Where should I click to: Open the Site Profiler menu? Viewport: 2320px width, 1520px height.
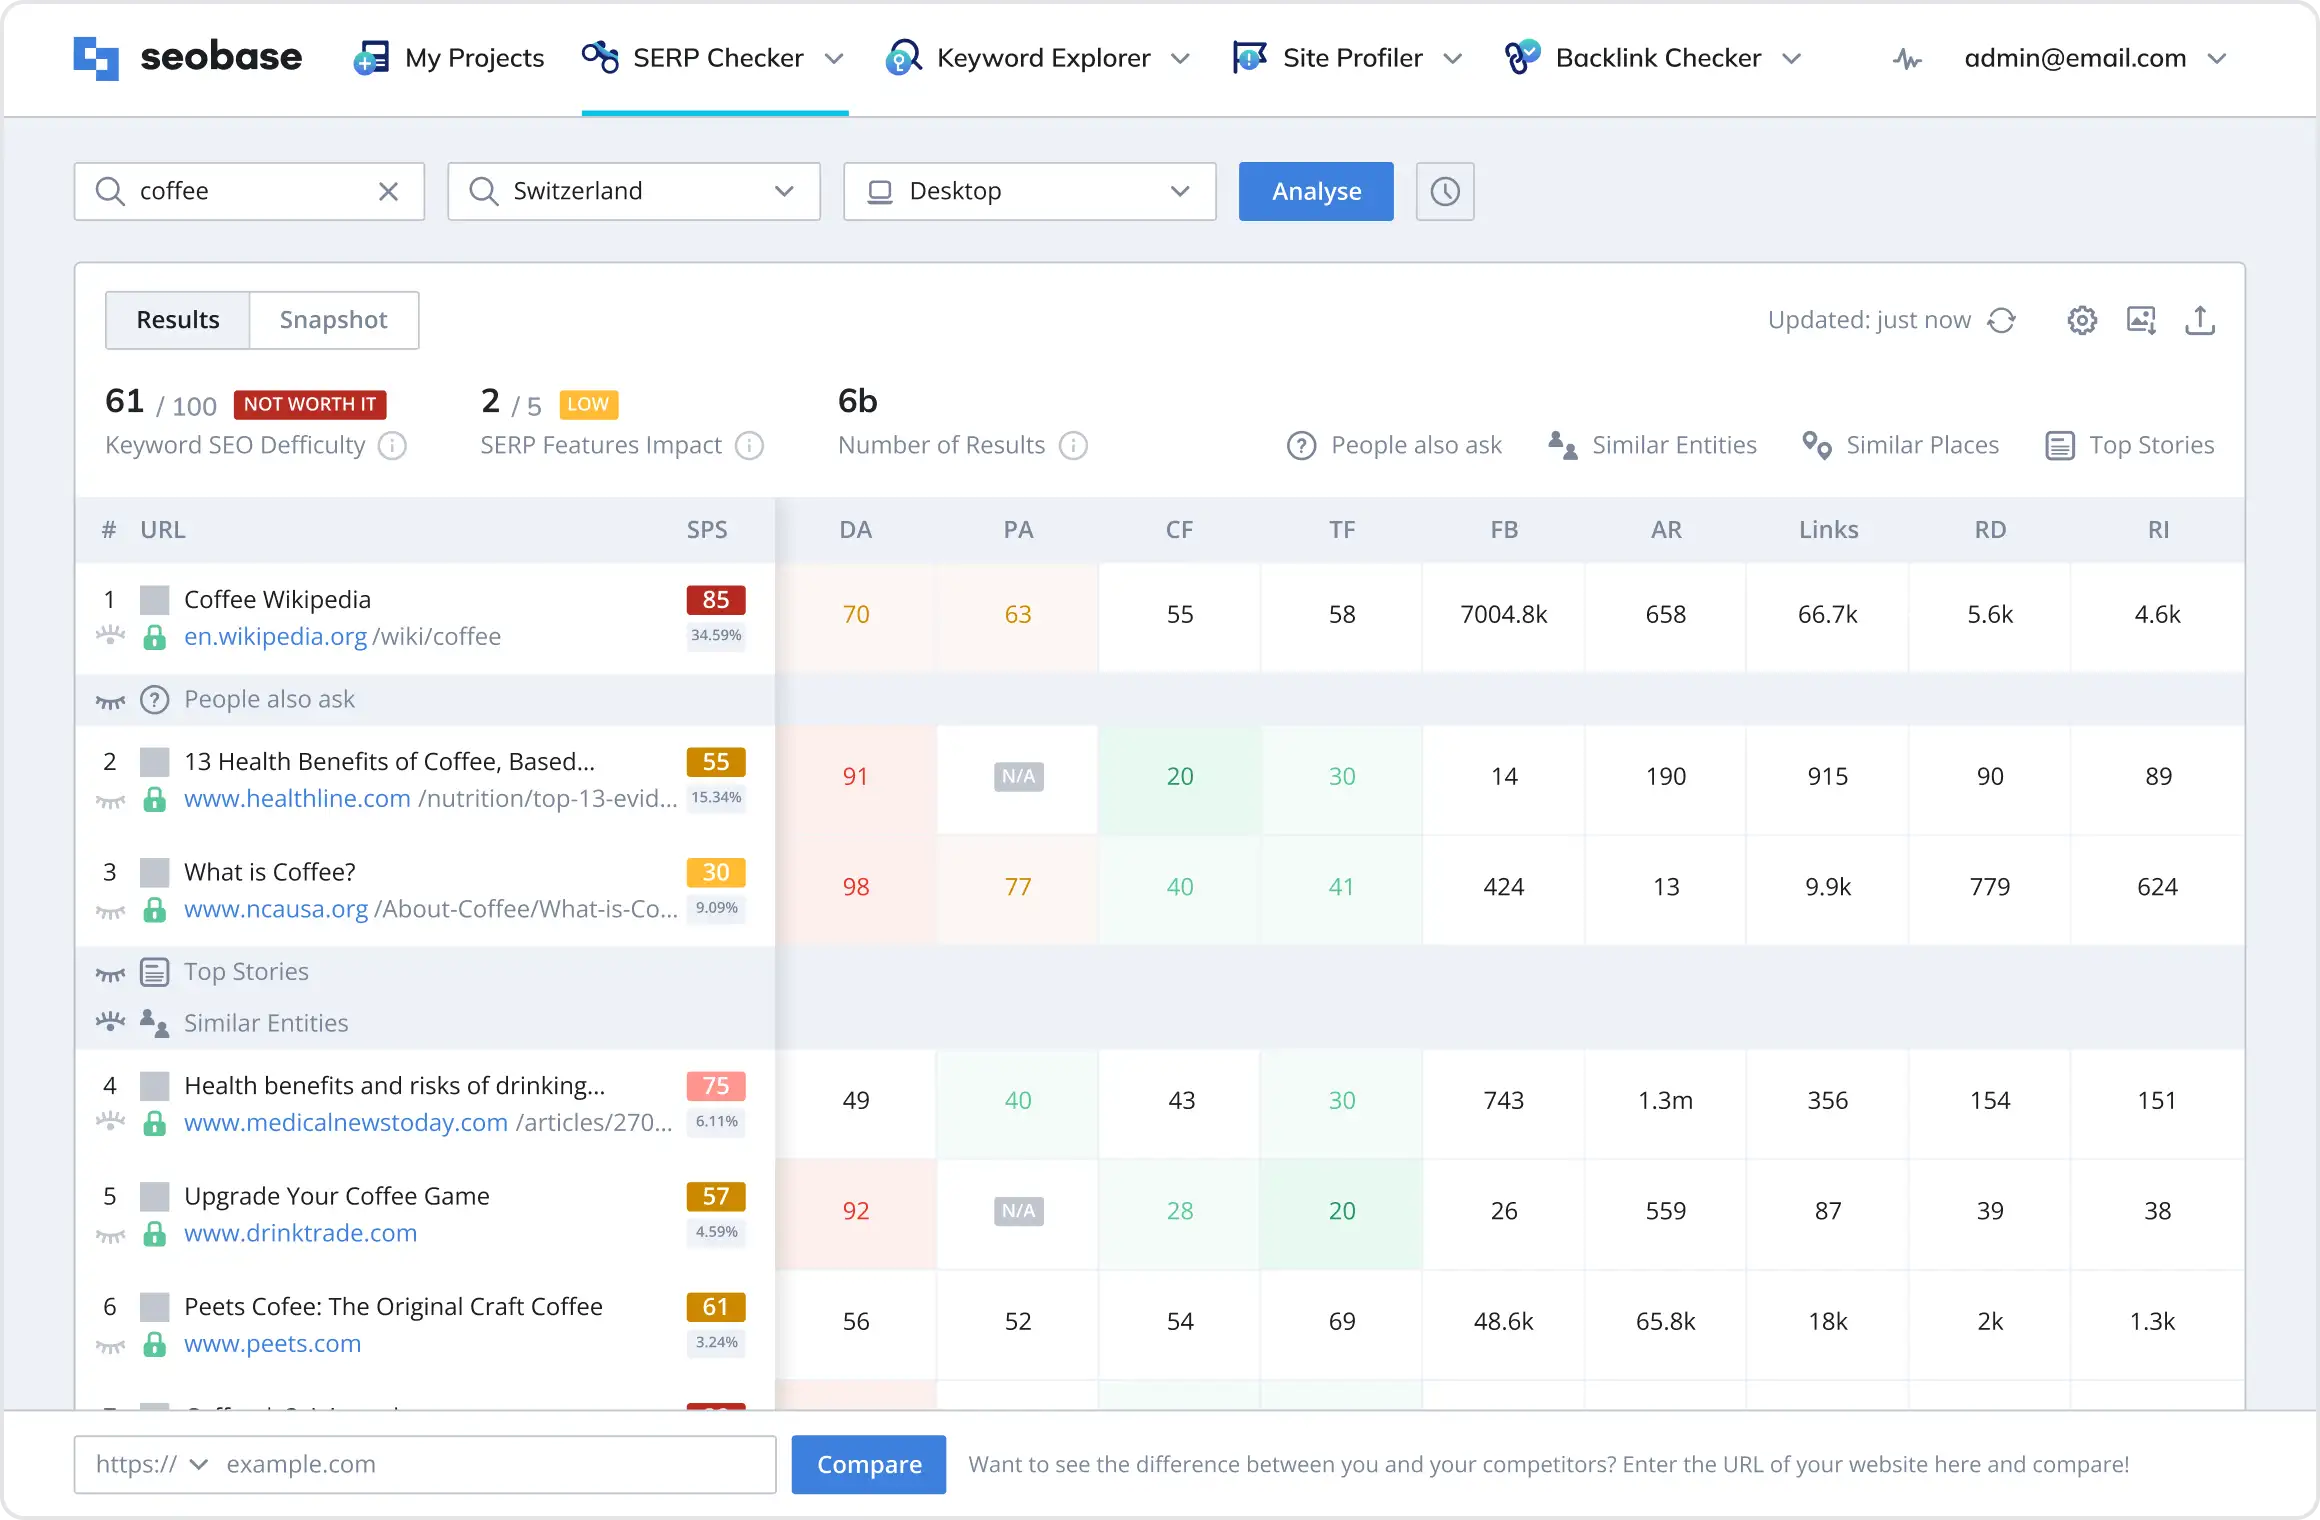1348,58
